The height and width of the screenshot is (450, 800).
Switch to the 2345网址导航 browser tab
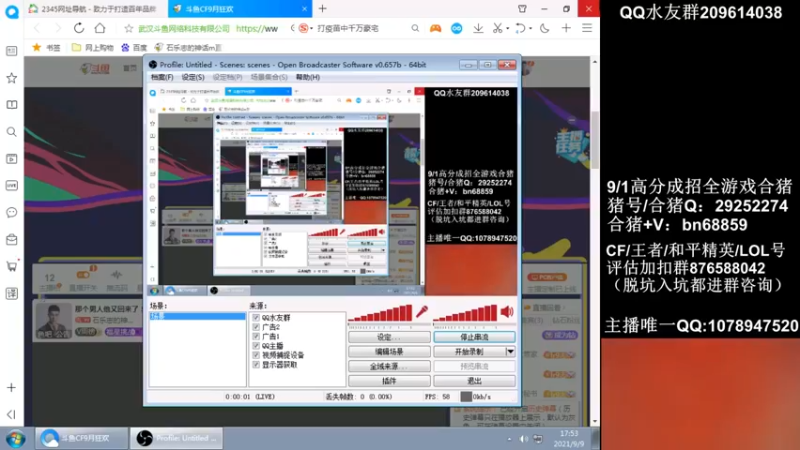[95, 9]
